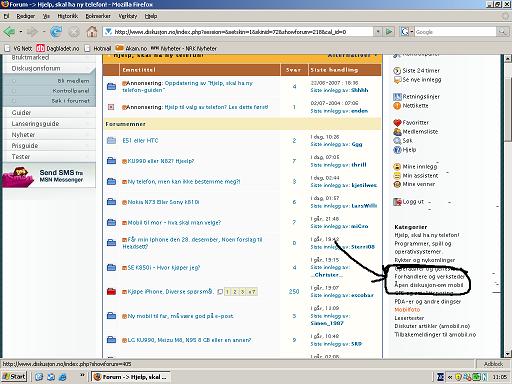Click the Retningslinjer icon

397,97
